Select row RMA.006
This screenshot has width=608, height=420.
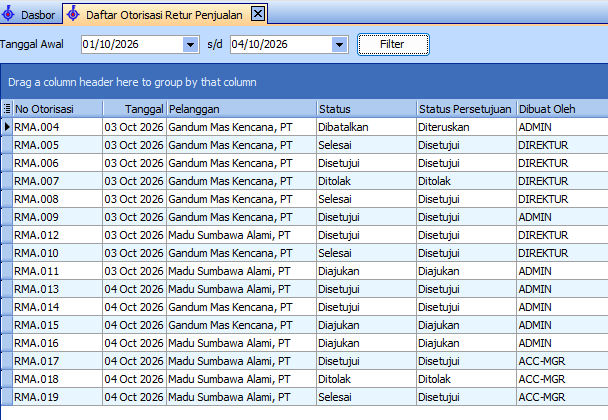(x=305, y=163)
